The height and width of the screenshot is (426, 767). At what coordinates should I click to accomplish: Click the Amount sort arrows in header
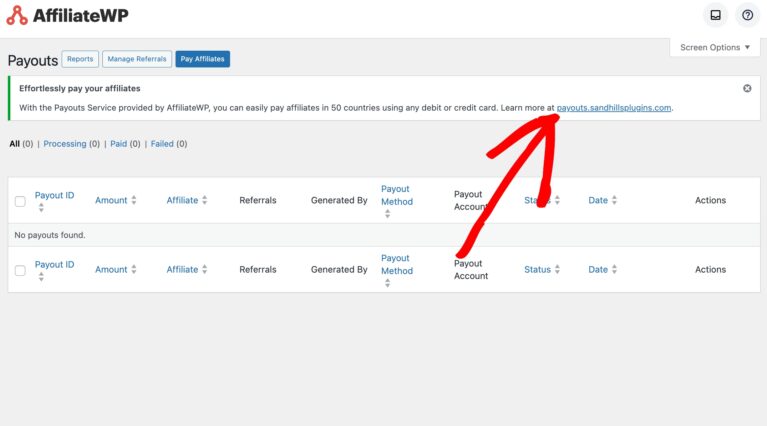tap(134, 200)
